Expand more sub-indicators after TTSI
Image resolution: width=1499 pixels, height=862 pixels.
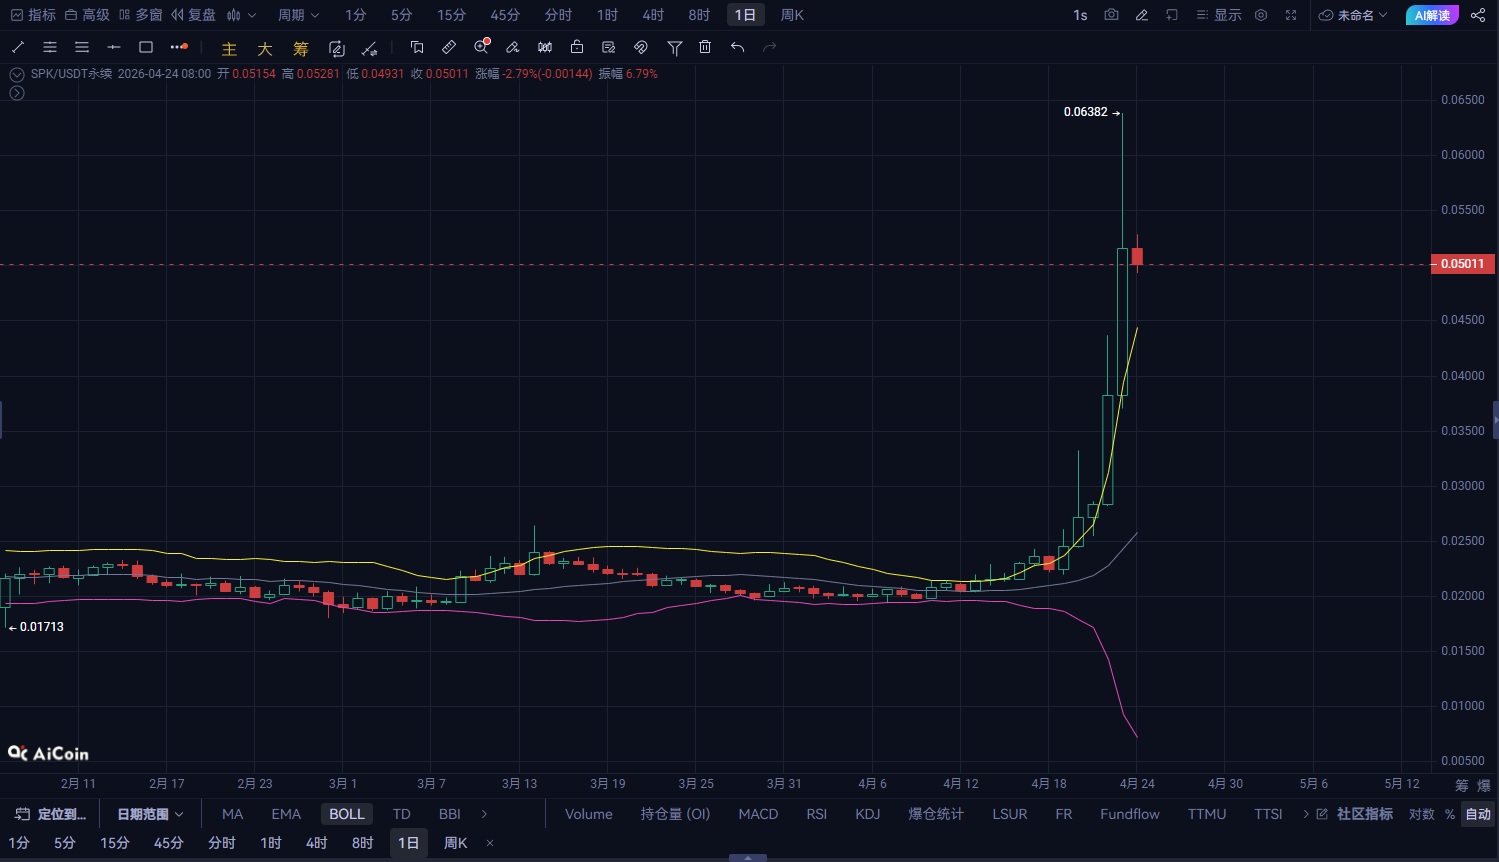point(1306,814)
